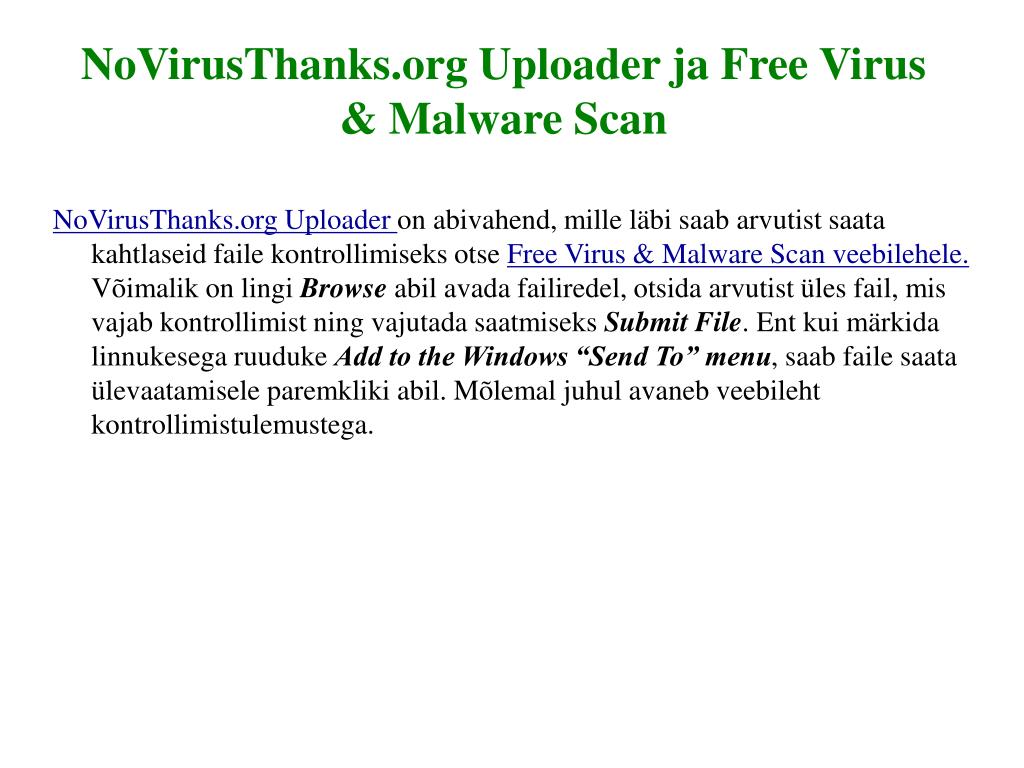1024x768 pixels.
Task: Click the bold 'Add to the Windows' text
Action: [x=451, y=357]
